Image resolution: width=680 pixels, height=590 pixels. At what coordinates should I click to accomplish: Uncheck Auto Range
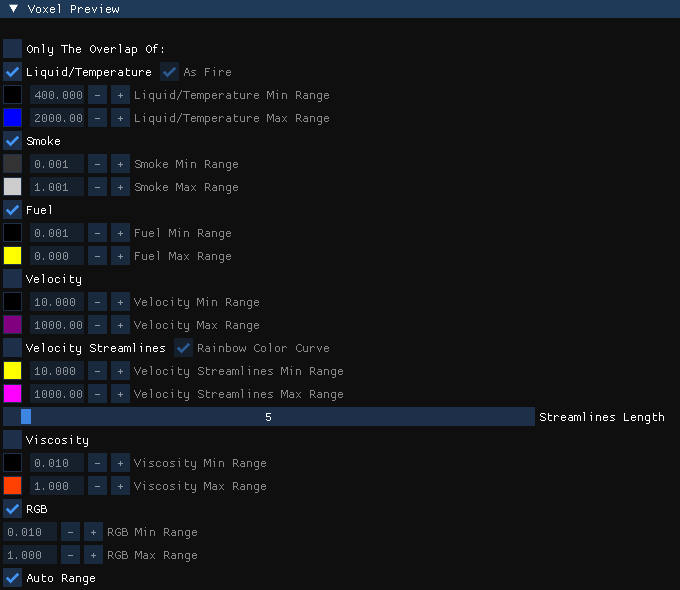13,578
